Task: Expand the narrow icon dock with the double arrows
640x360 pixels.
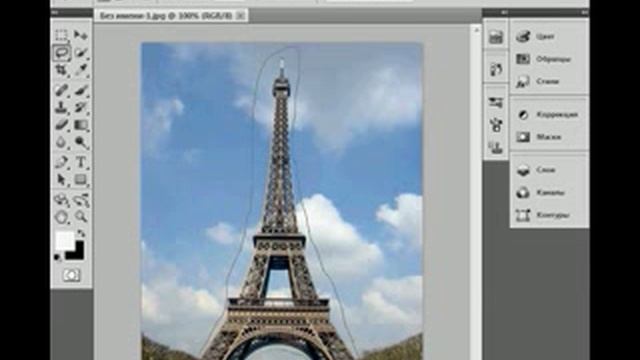Action: tap(504, 13)
